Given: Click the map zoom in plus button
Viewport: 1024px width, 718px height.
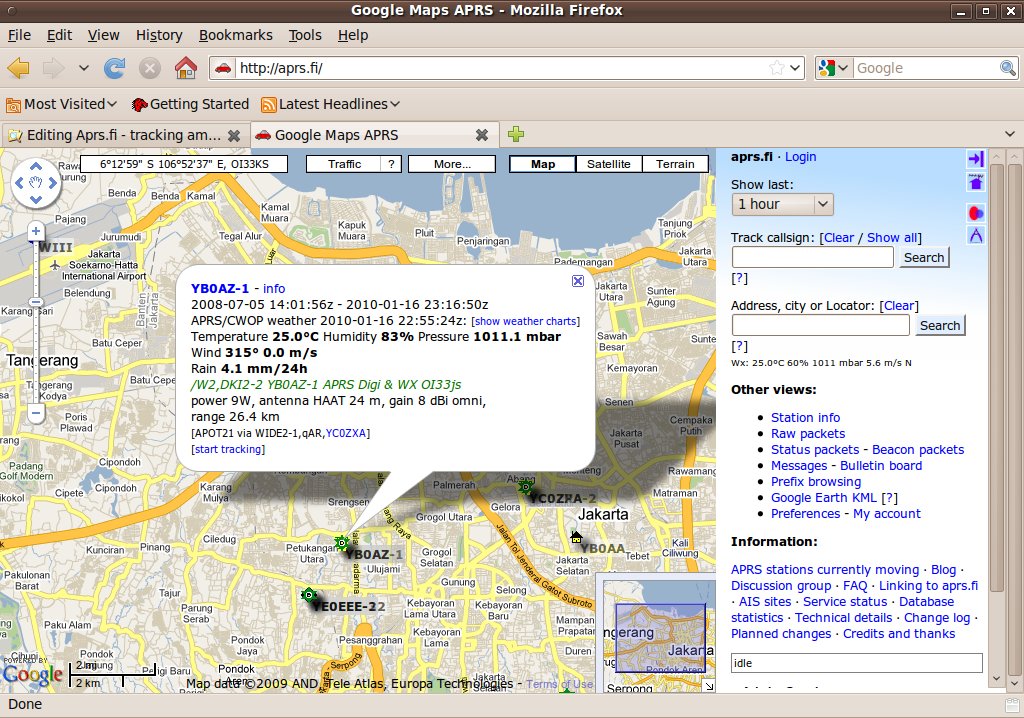Looking at the screenshot, I should pyautogui.click(x=36, y=231).
